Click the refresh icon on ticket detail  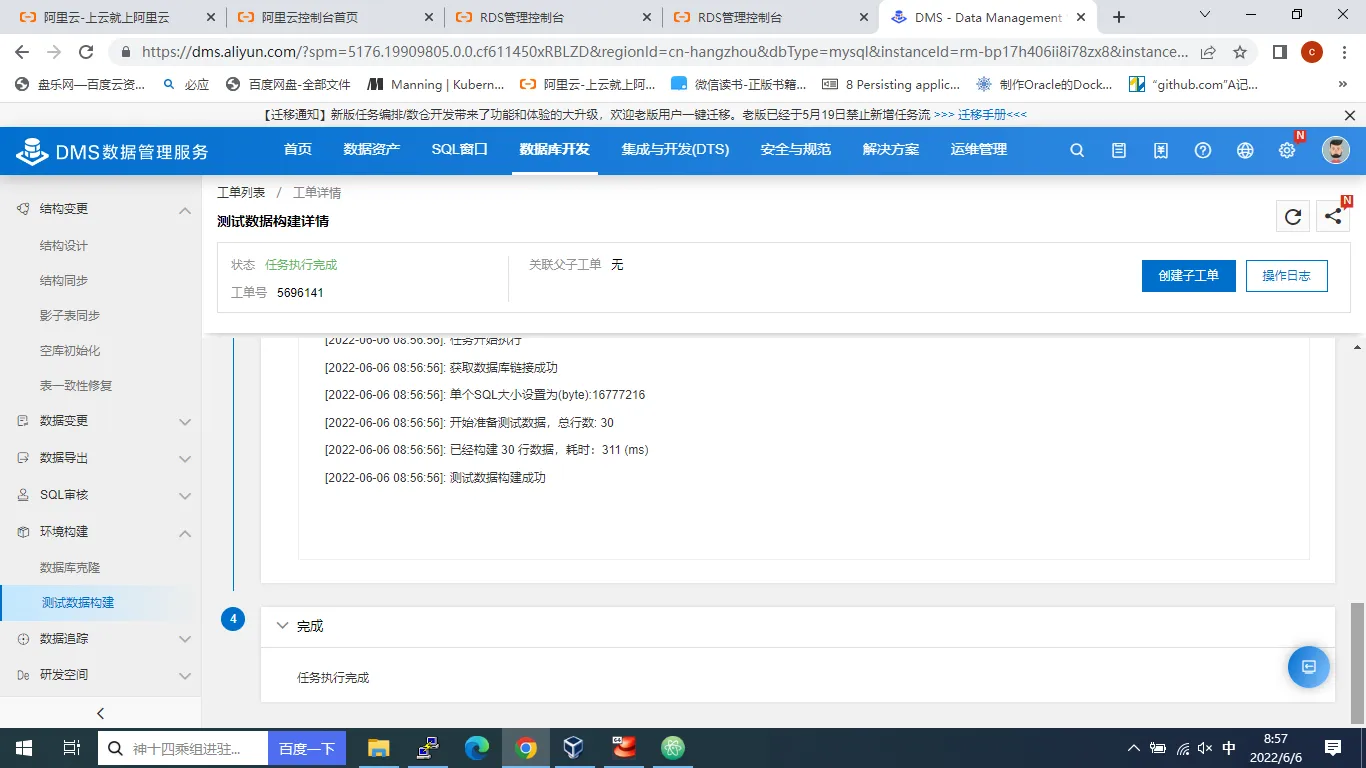1293,216
